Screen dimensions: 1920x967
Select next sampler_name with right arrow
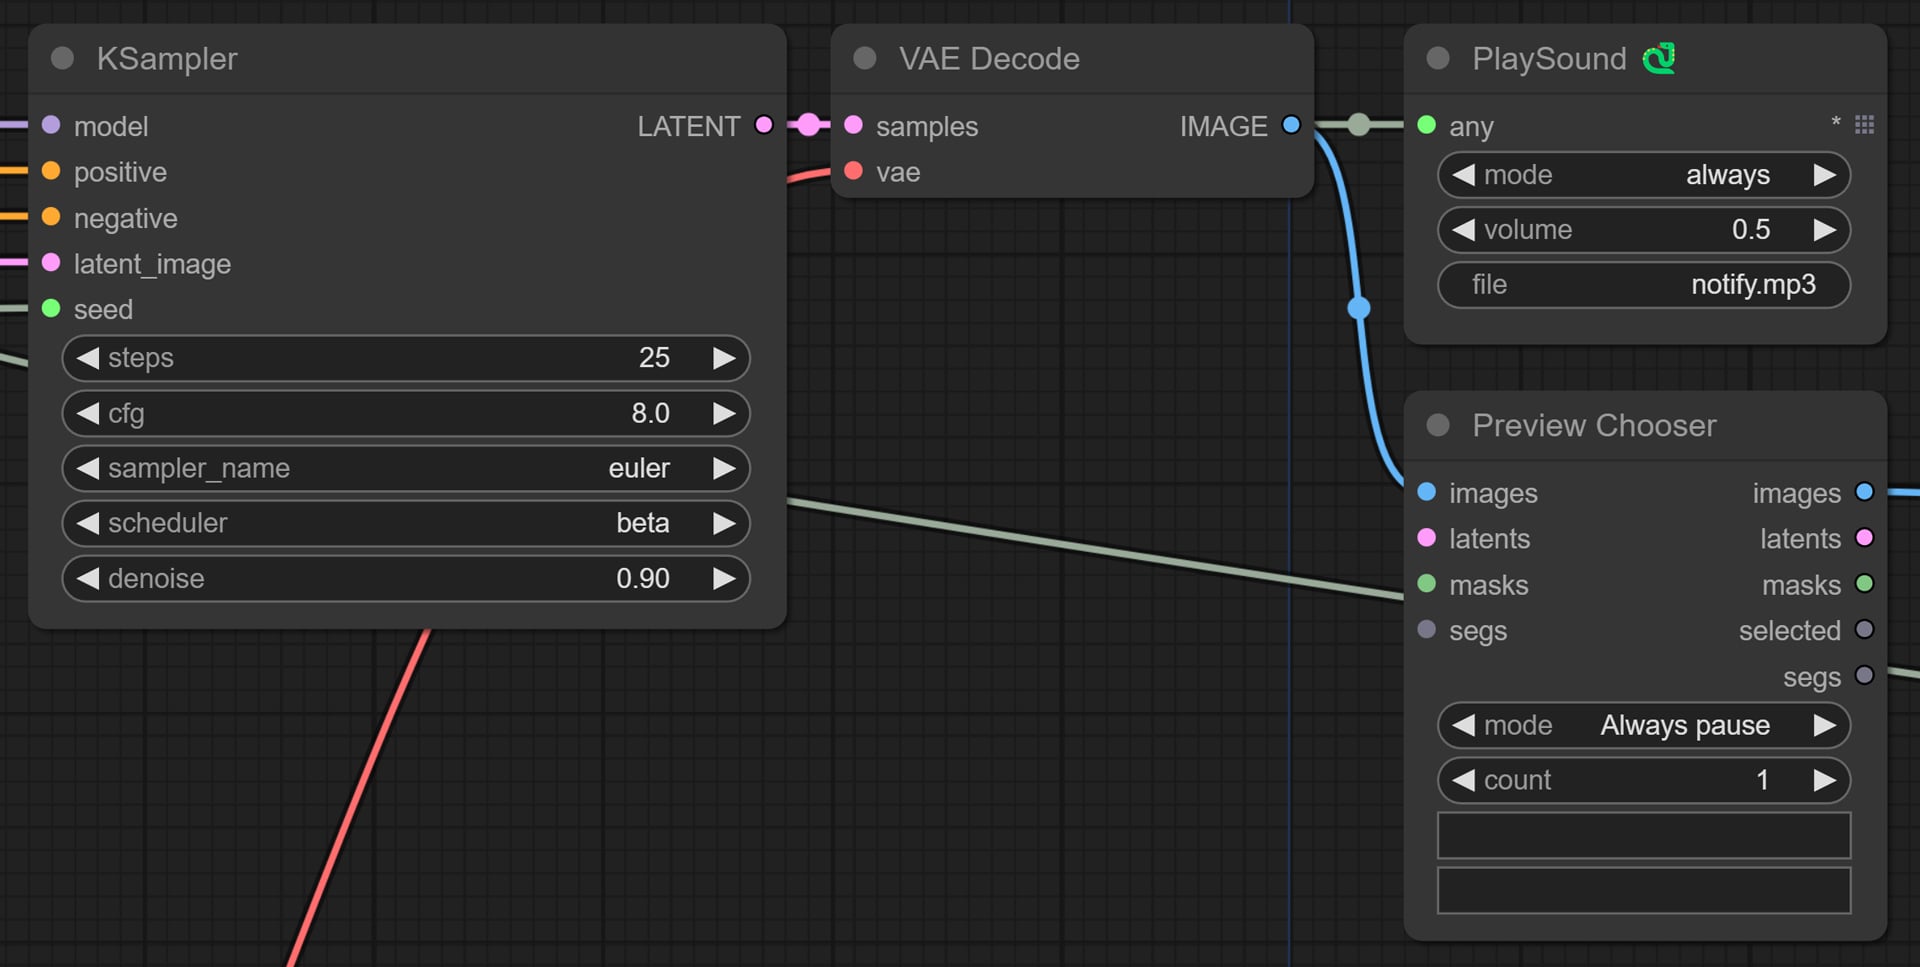[x=724, y=468]
